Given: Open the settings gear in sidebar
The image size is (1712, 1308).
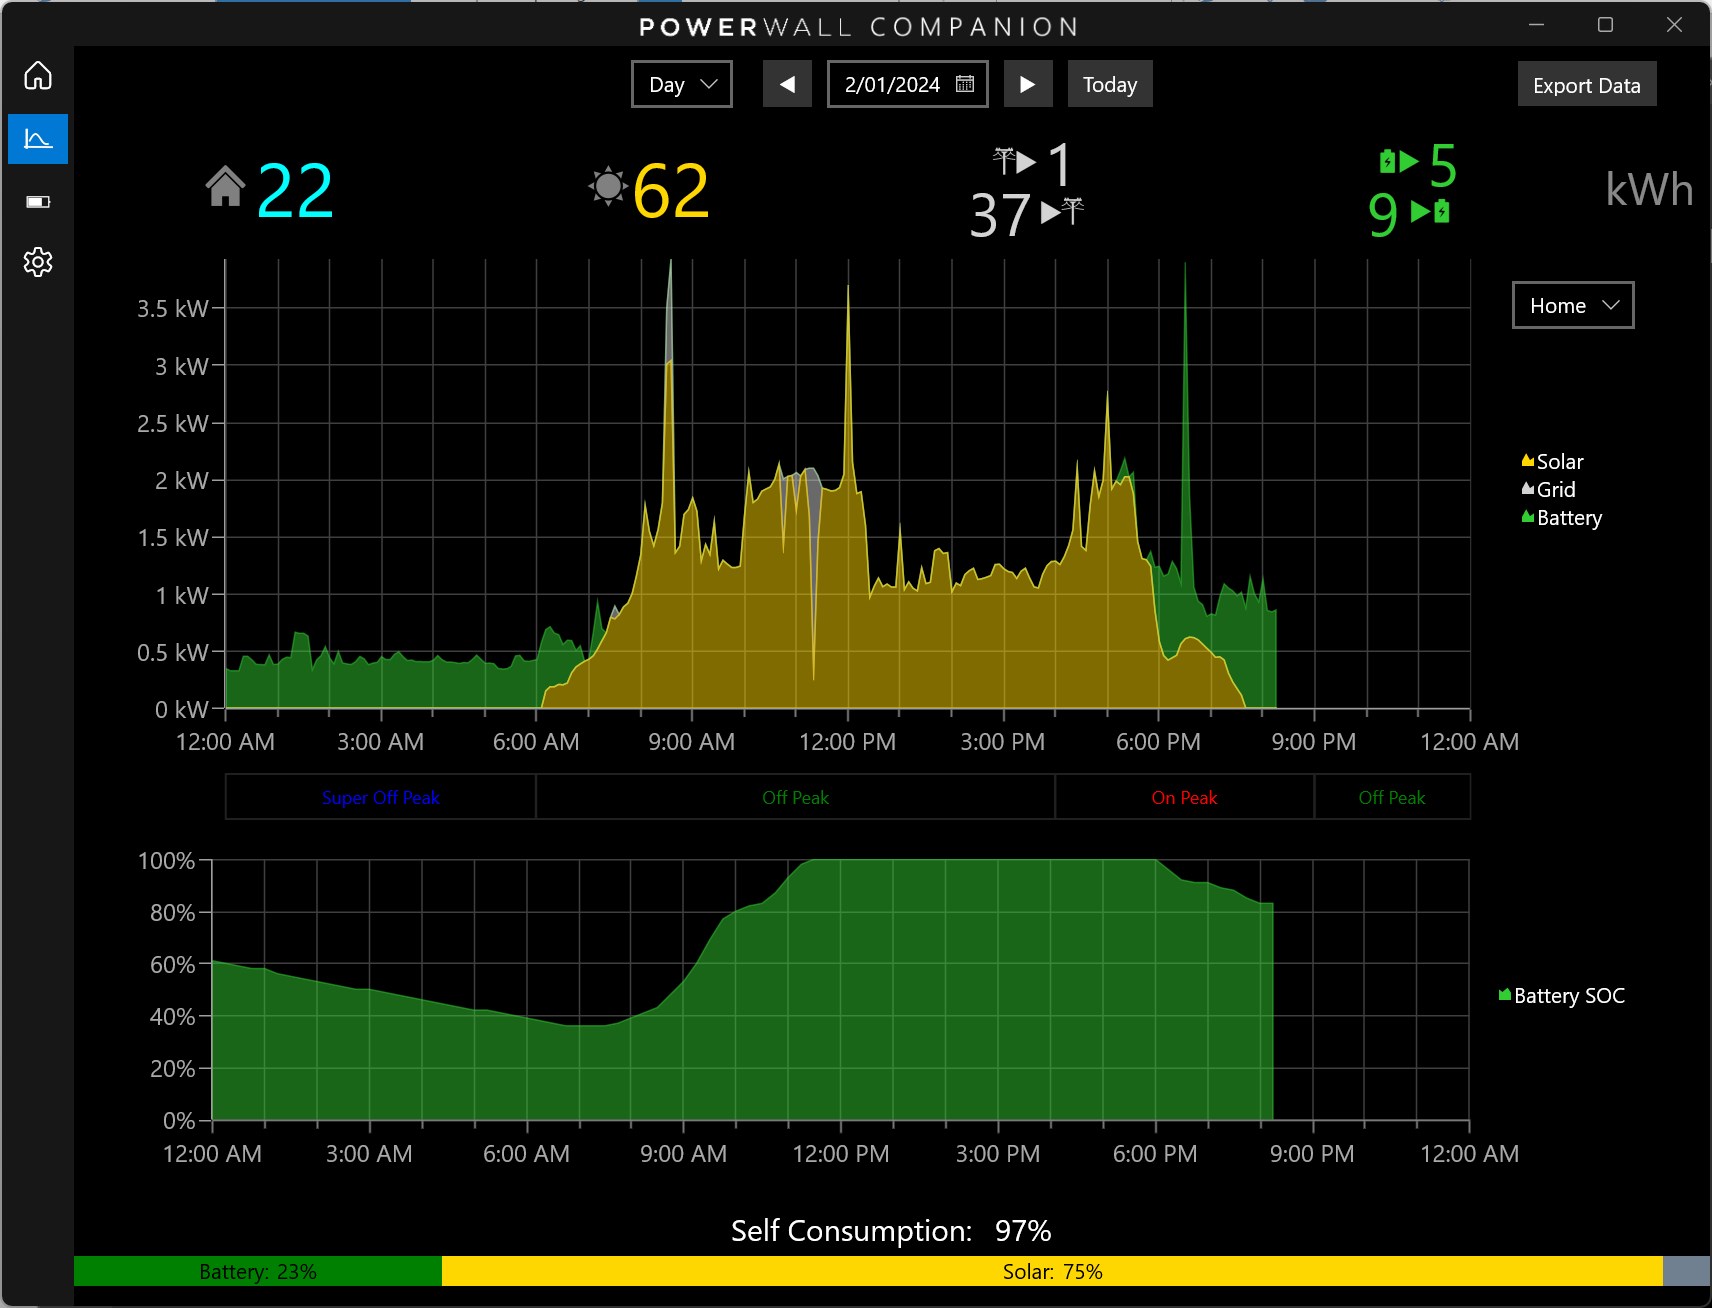Looking at the screenshot, I should coord(37,263).
